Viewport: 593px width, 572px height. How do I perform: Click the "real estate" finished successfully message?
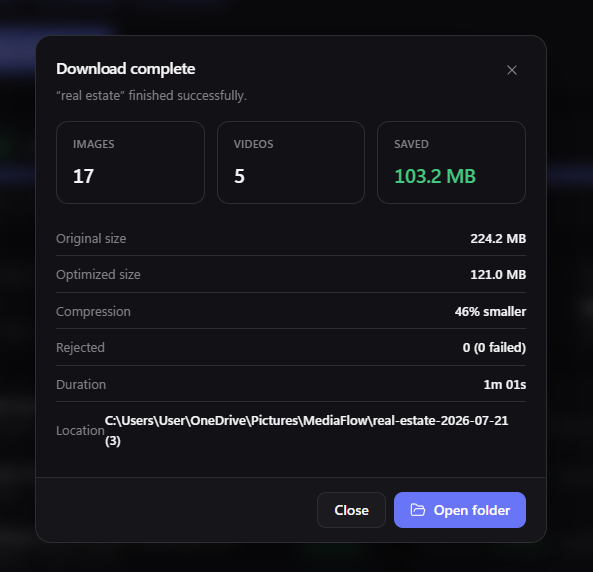tap(151, 96)
